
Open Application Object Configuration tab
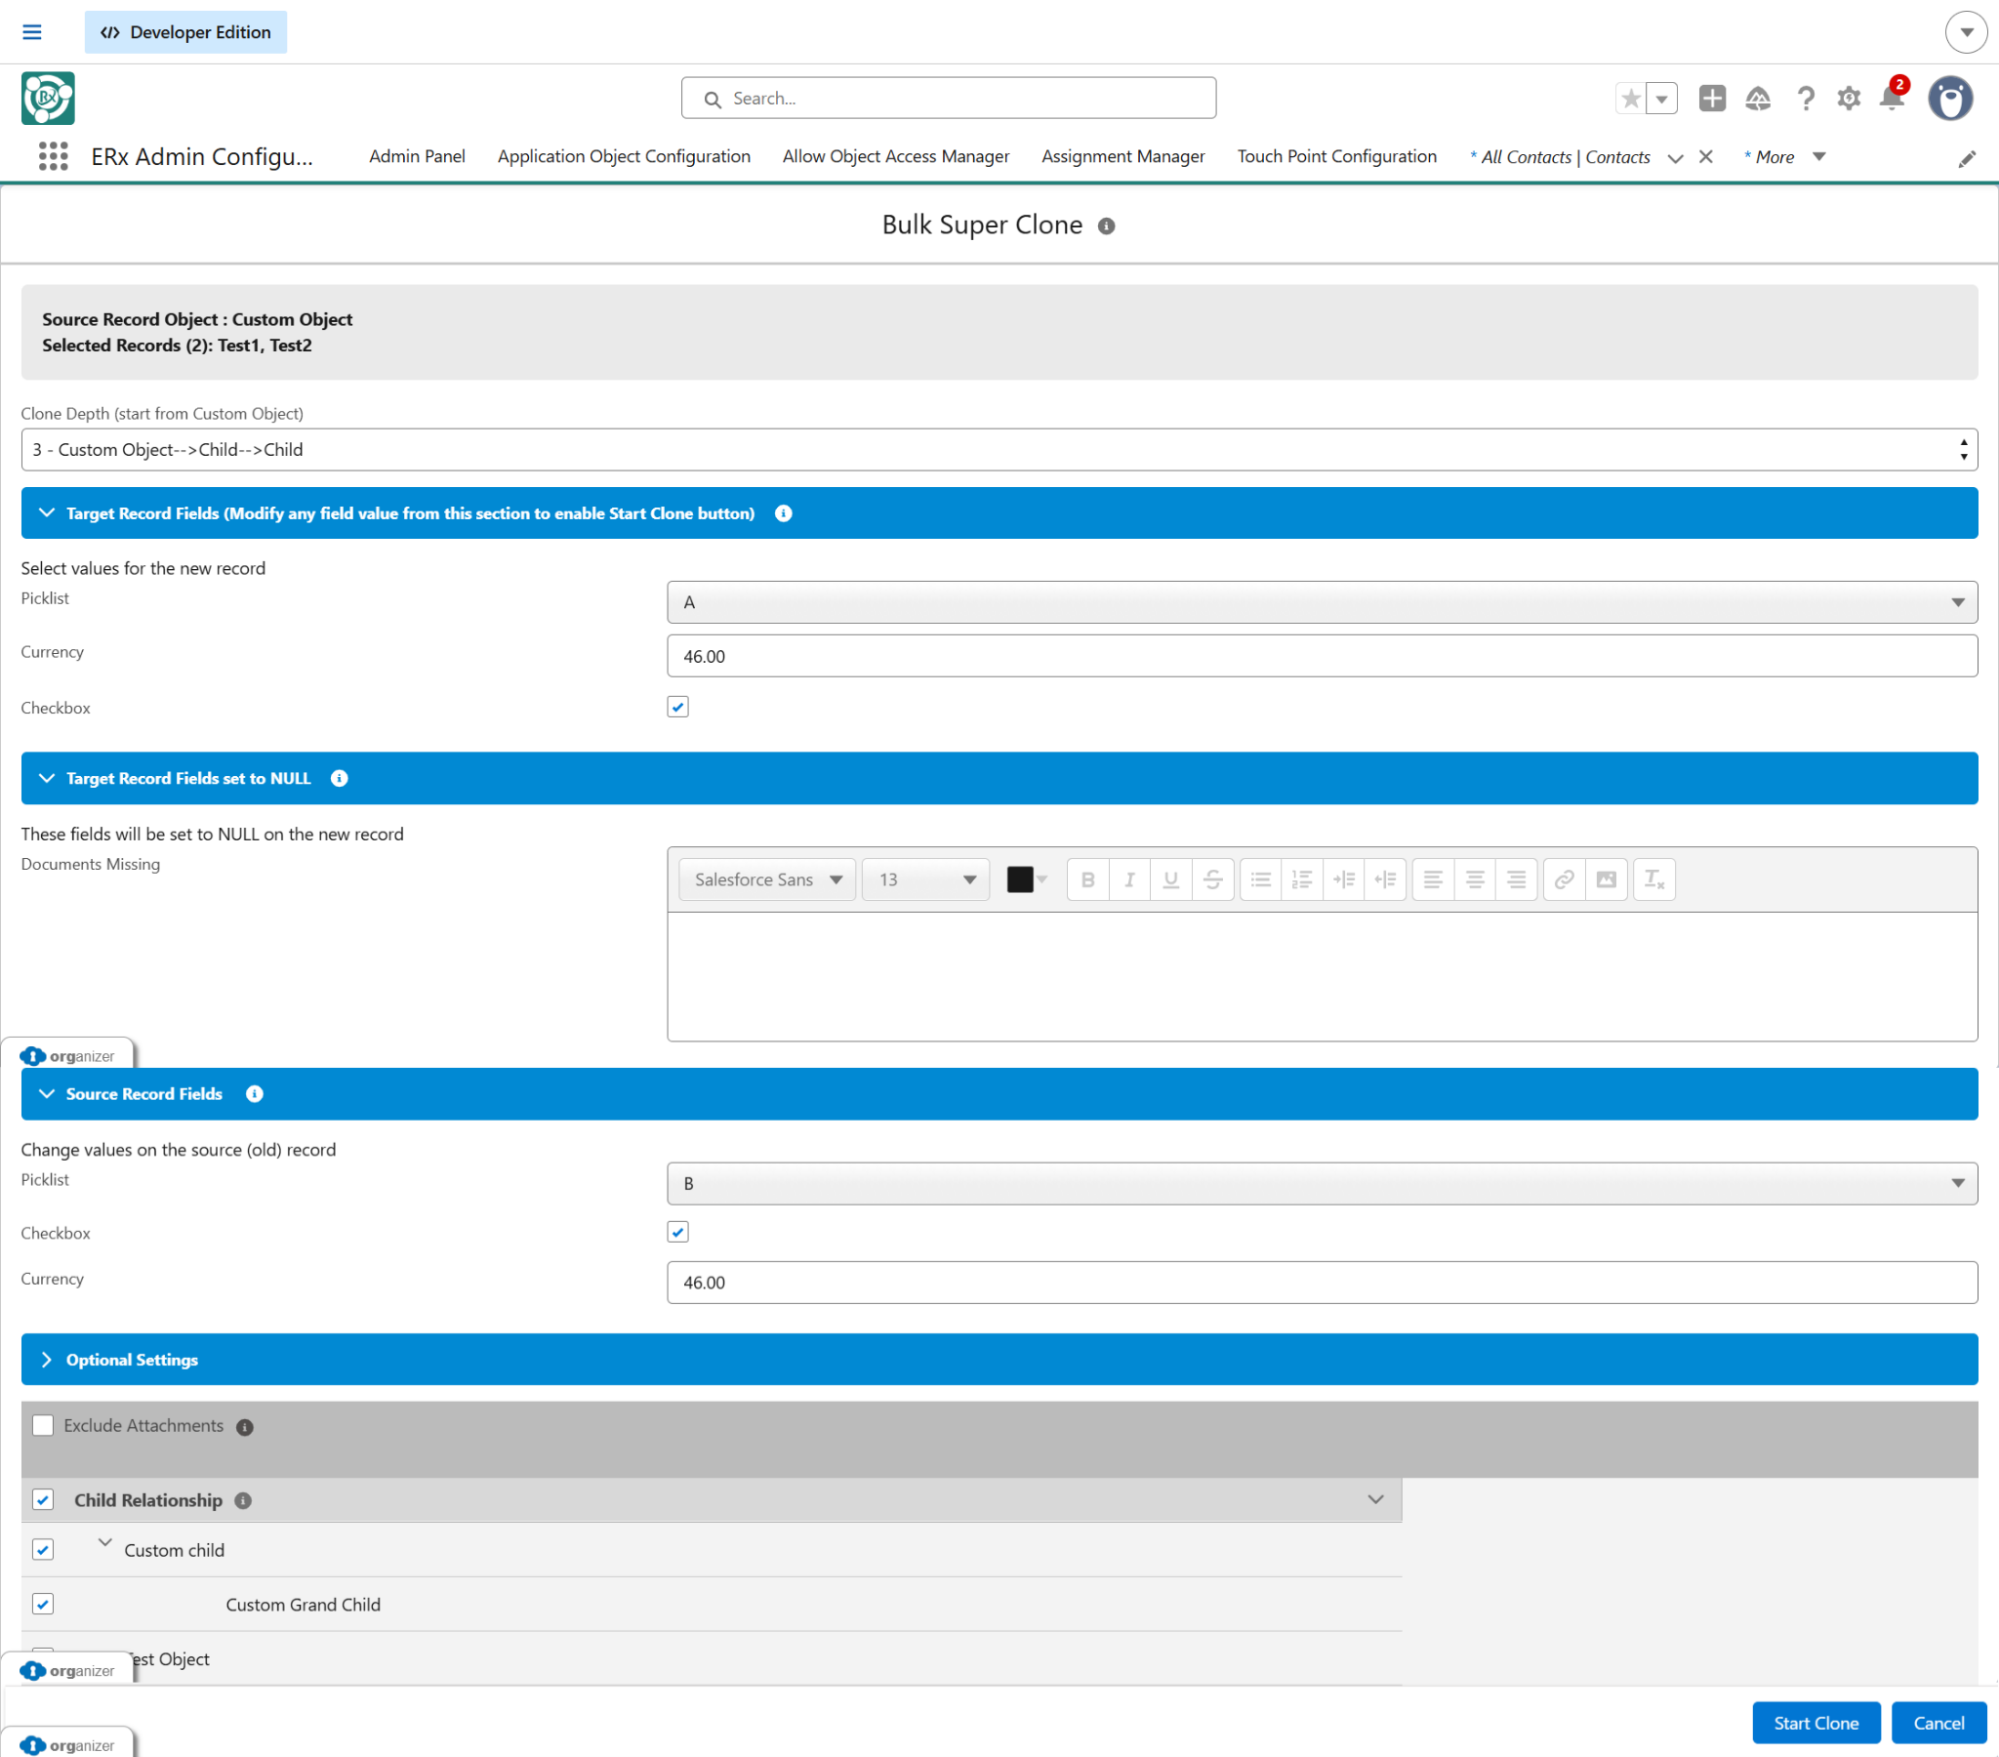pos(624,156)
